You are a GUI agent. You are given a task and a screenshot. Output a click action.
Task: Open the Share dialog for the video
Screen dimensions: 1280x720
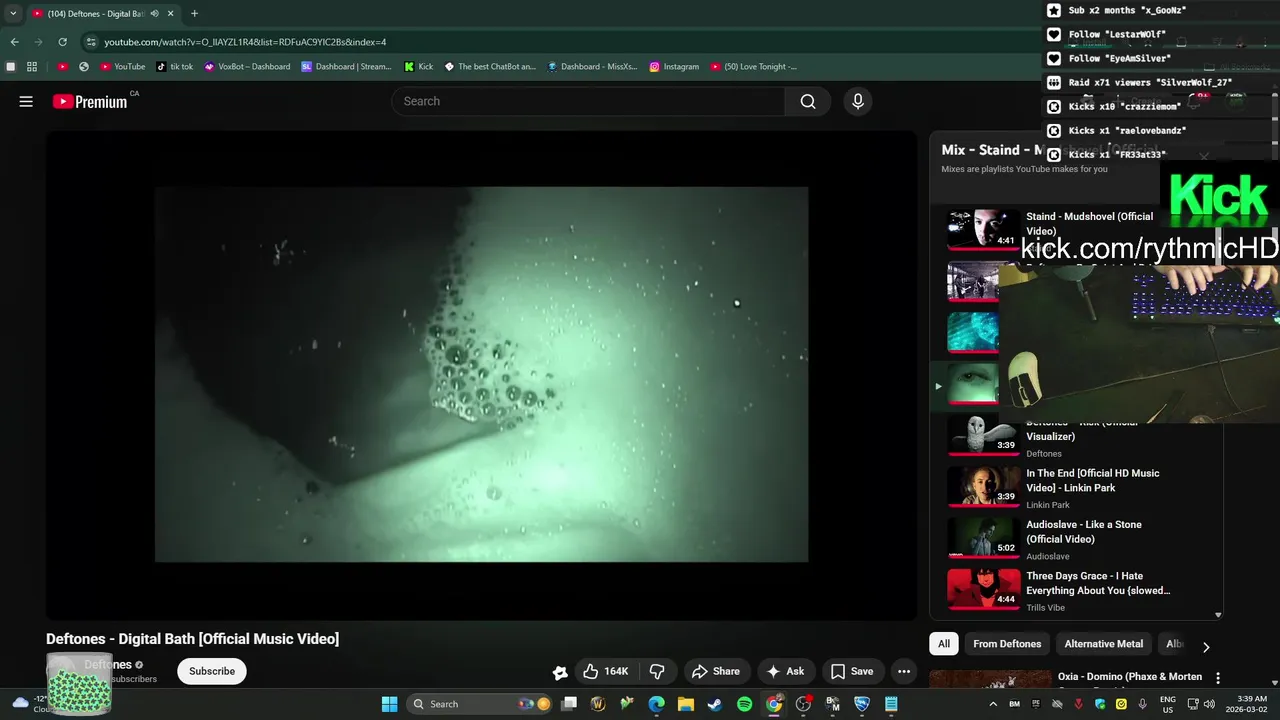[716, 671]
